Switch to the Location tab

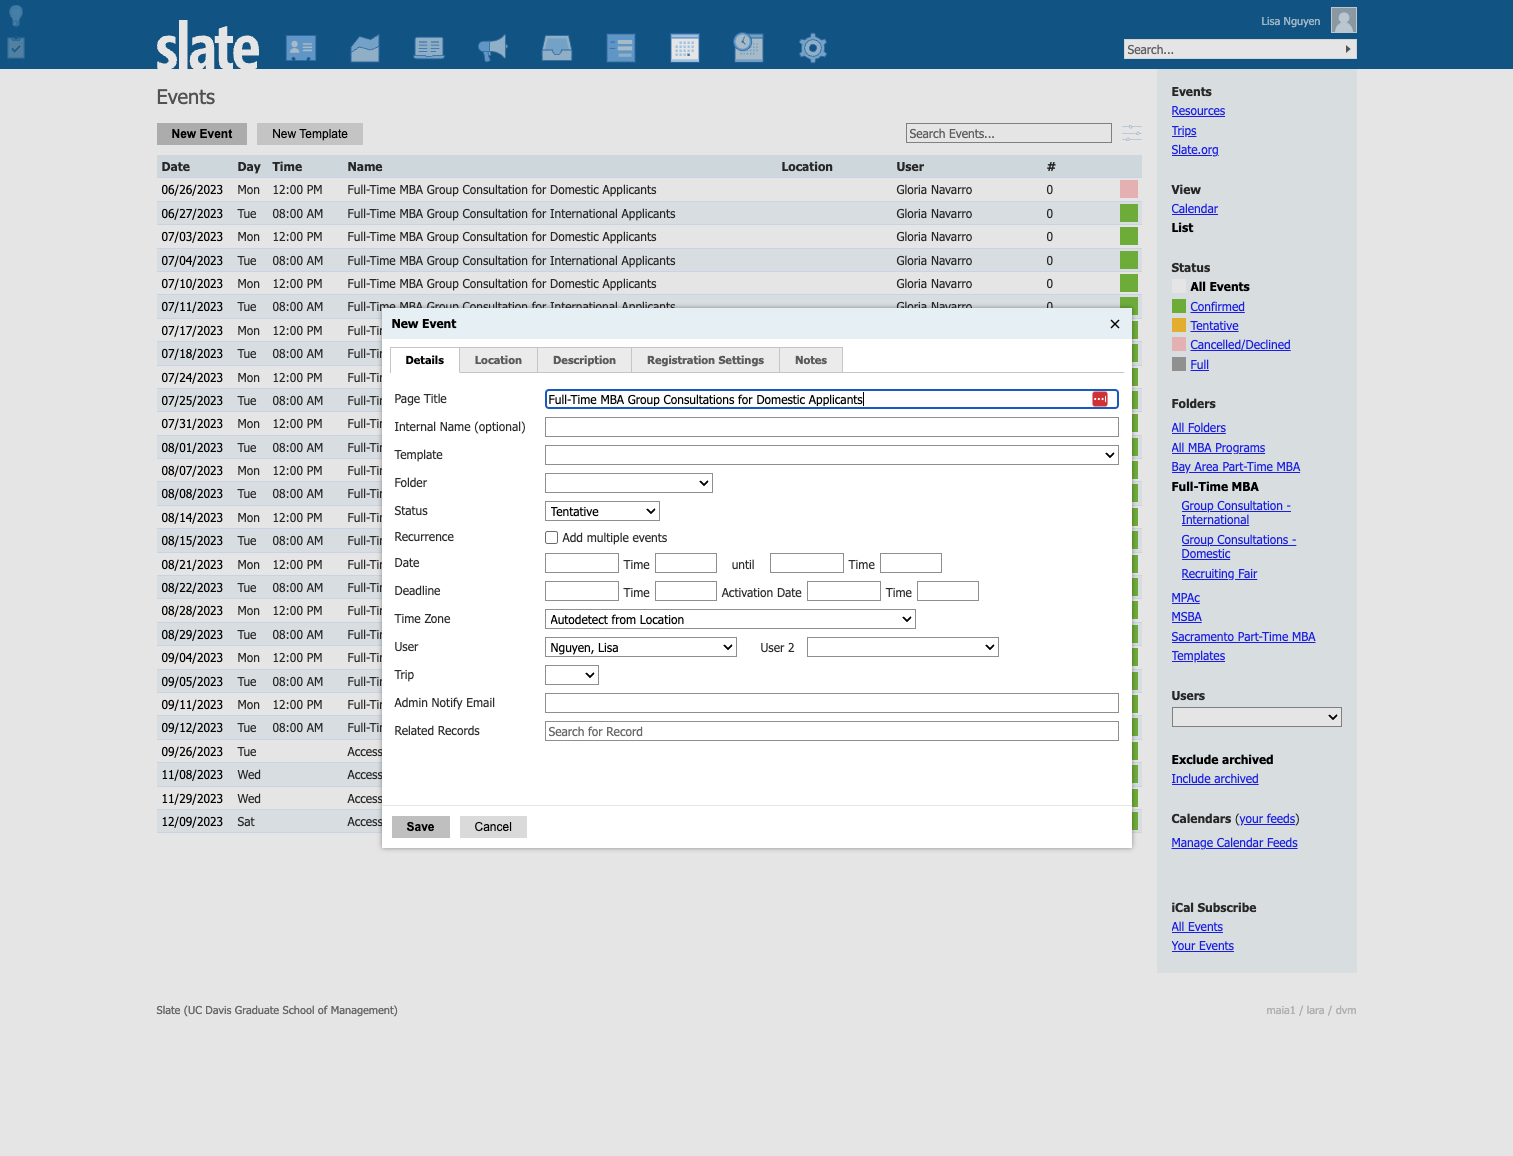tap(498, 360)
